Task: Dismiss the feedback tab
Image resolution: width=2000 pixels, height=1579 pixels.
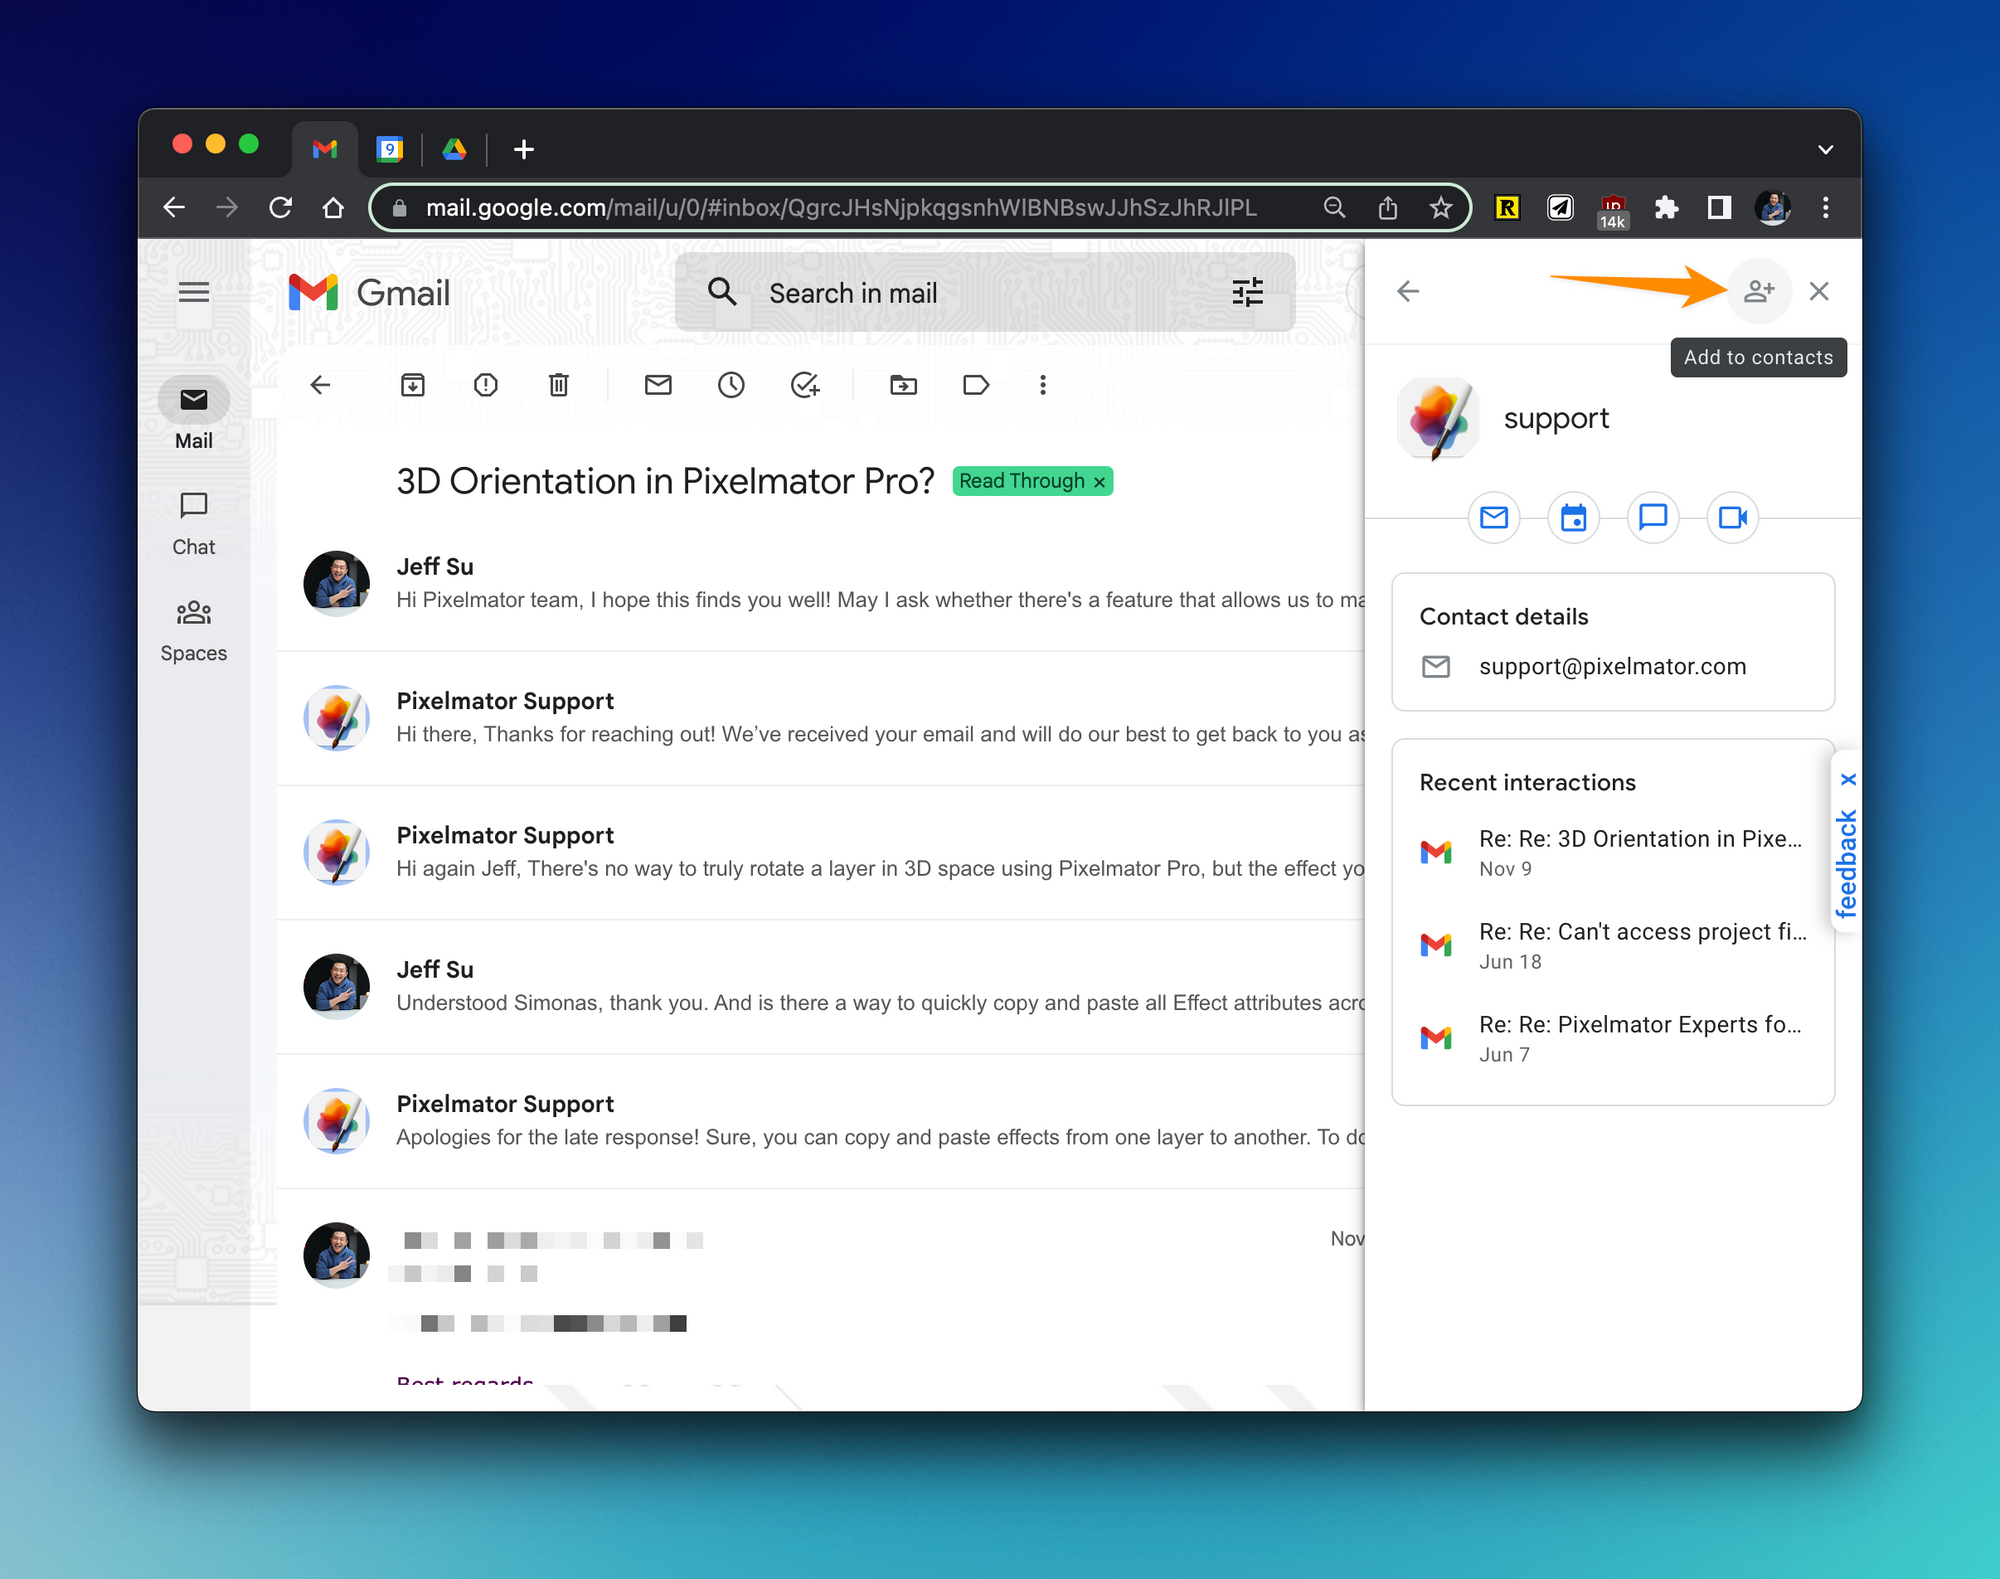Action: point(1847,779)
